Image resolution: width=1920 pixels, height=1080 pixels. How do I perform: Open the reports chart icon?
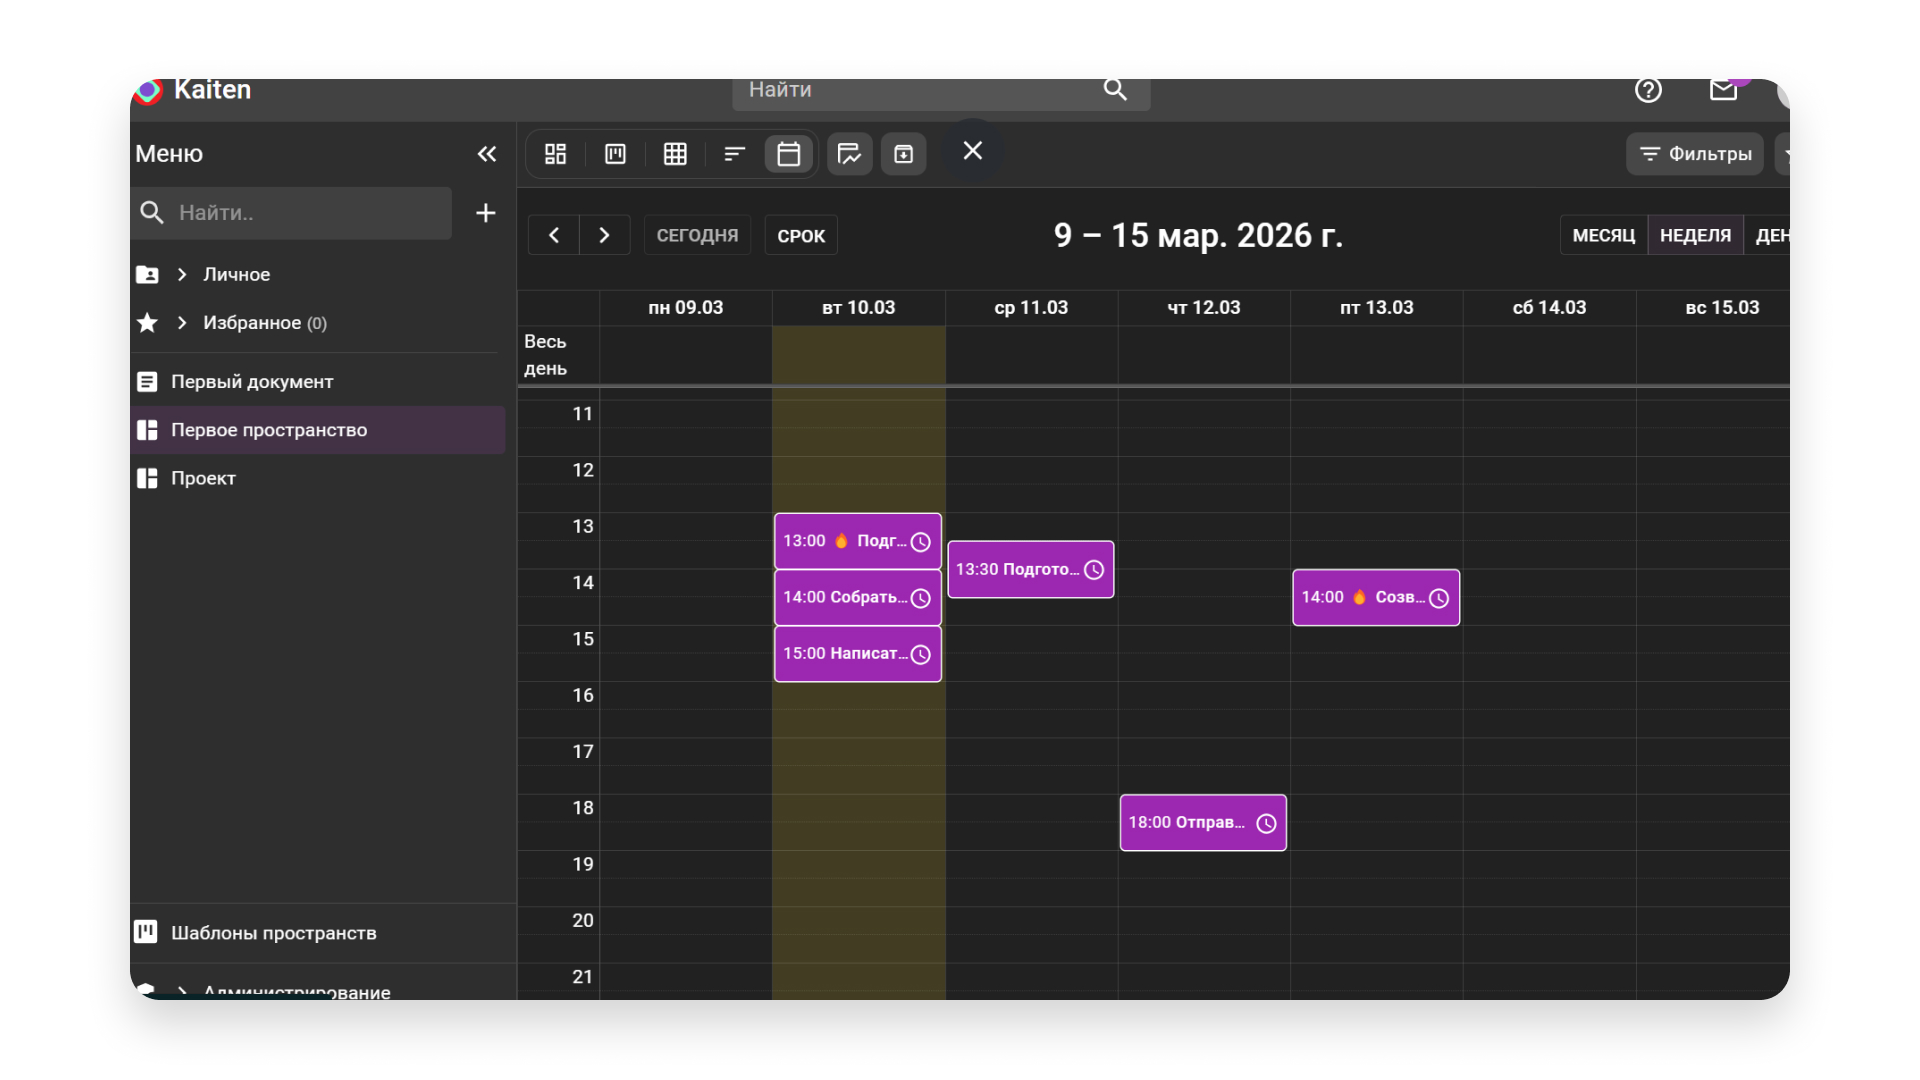click(849, 154)
